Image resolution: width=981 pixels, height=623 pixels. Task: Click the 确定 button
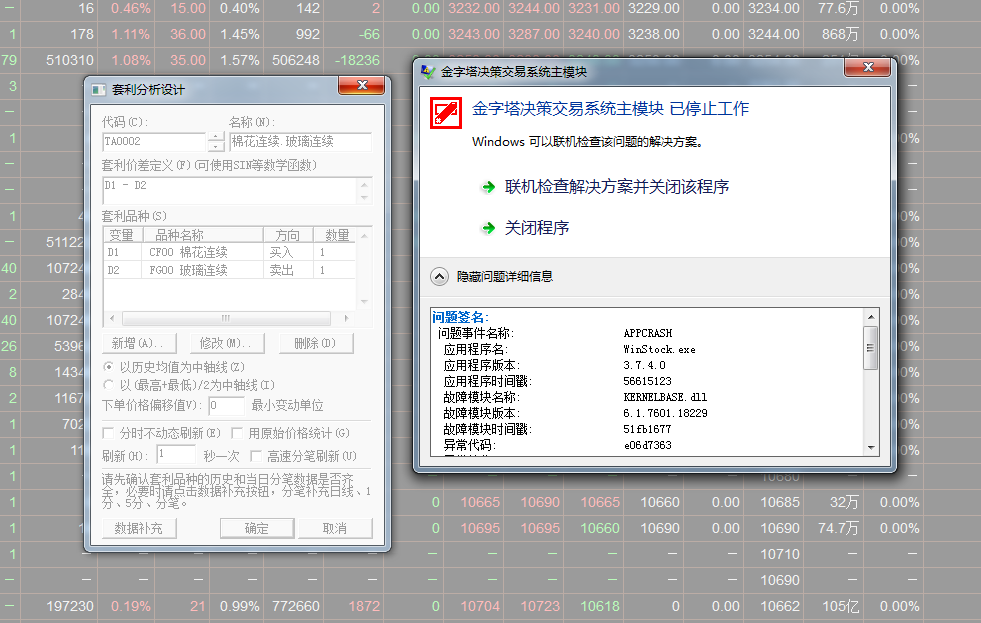tap(257, 529)
